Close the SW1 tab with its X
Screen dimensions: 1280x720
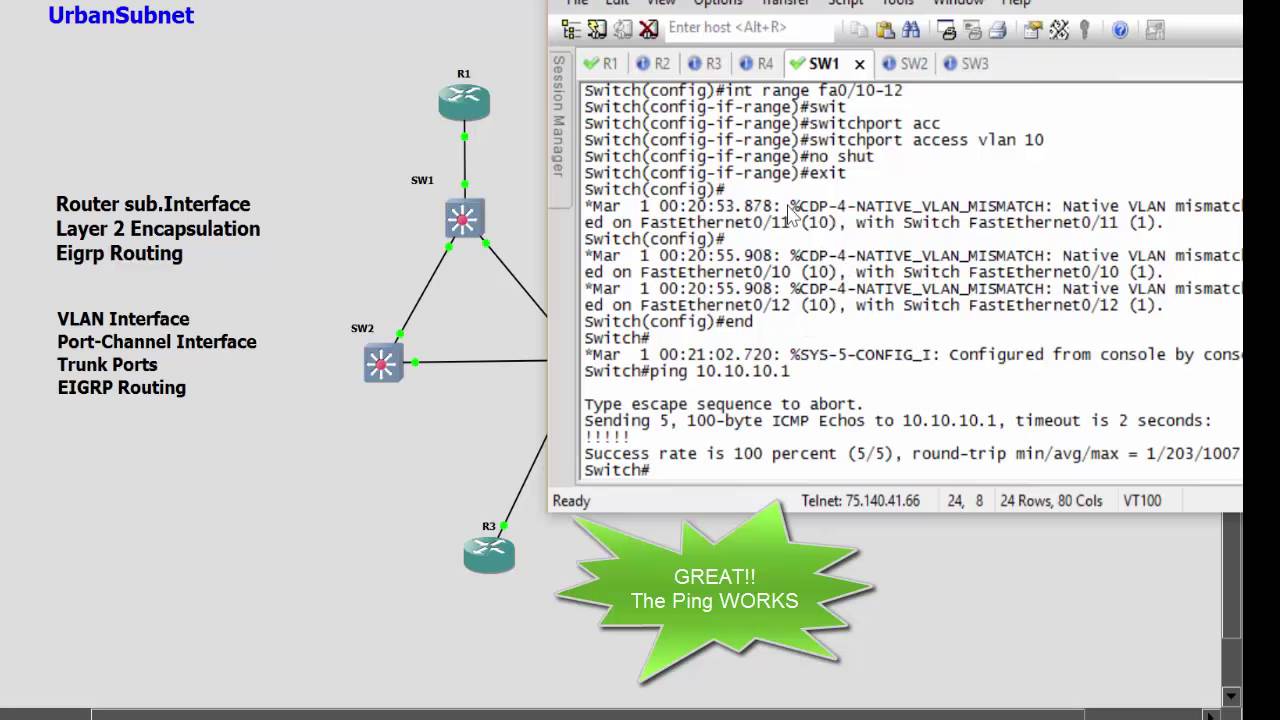(859, 63)
